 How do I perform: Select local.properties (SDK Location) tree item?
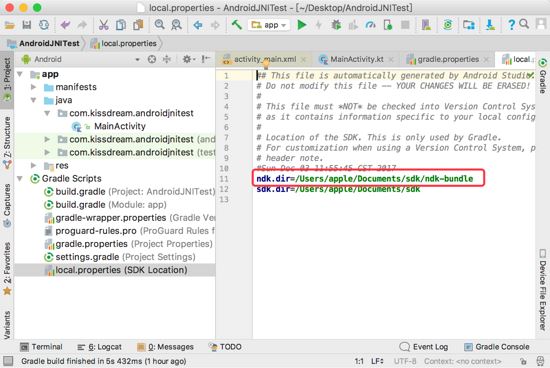coord(115,270)
